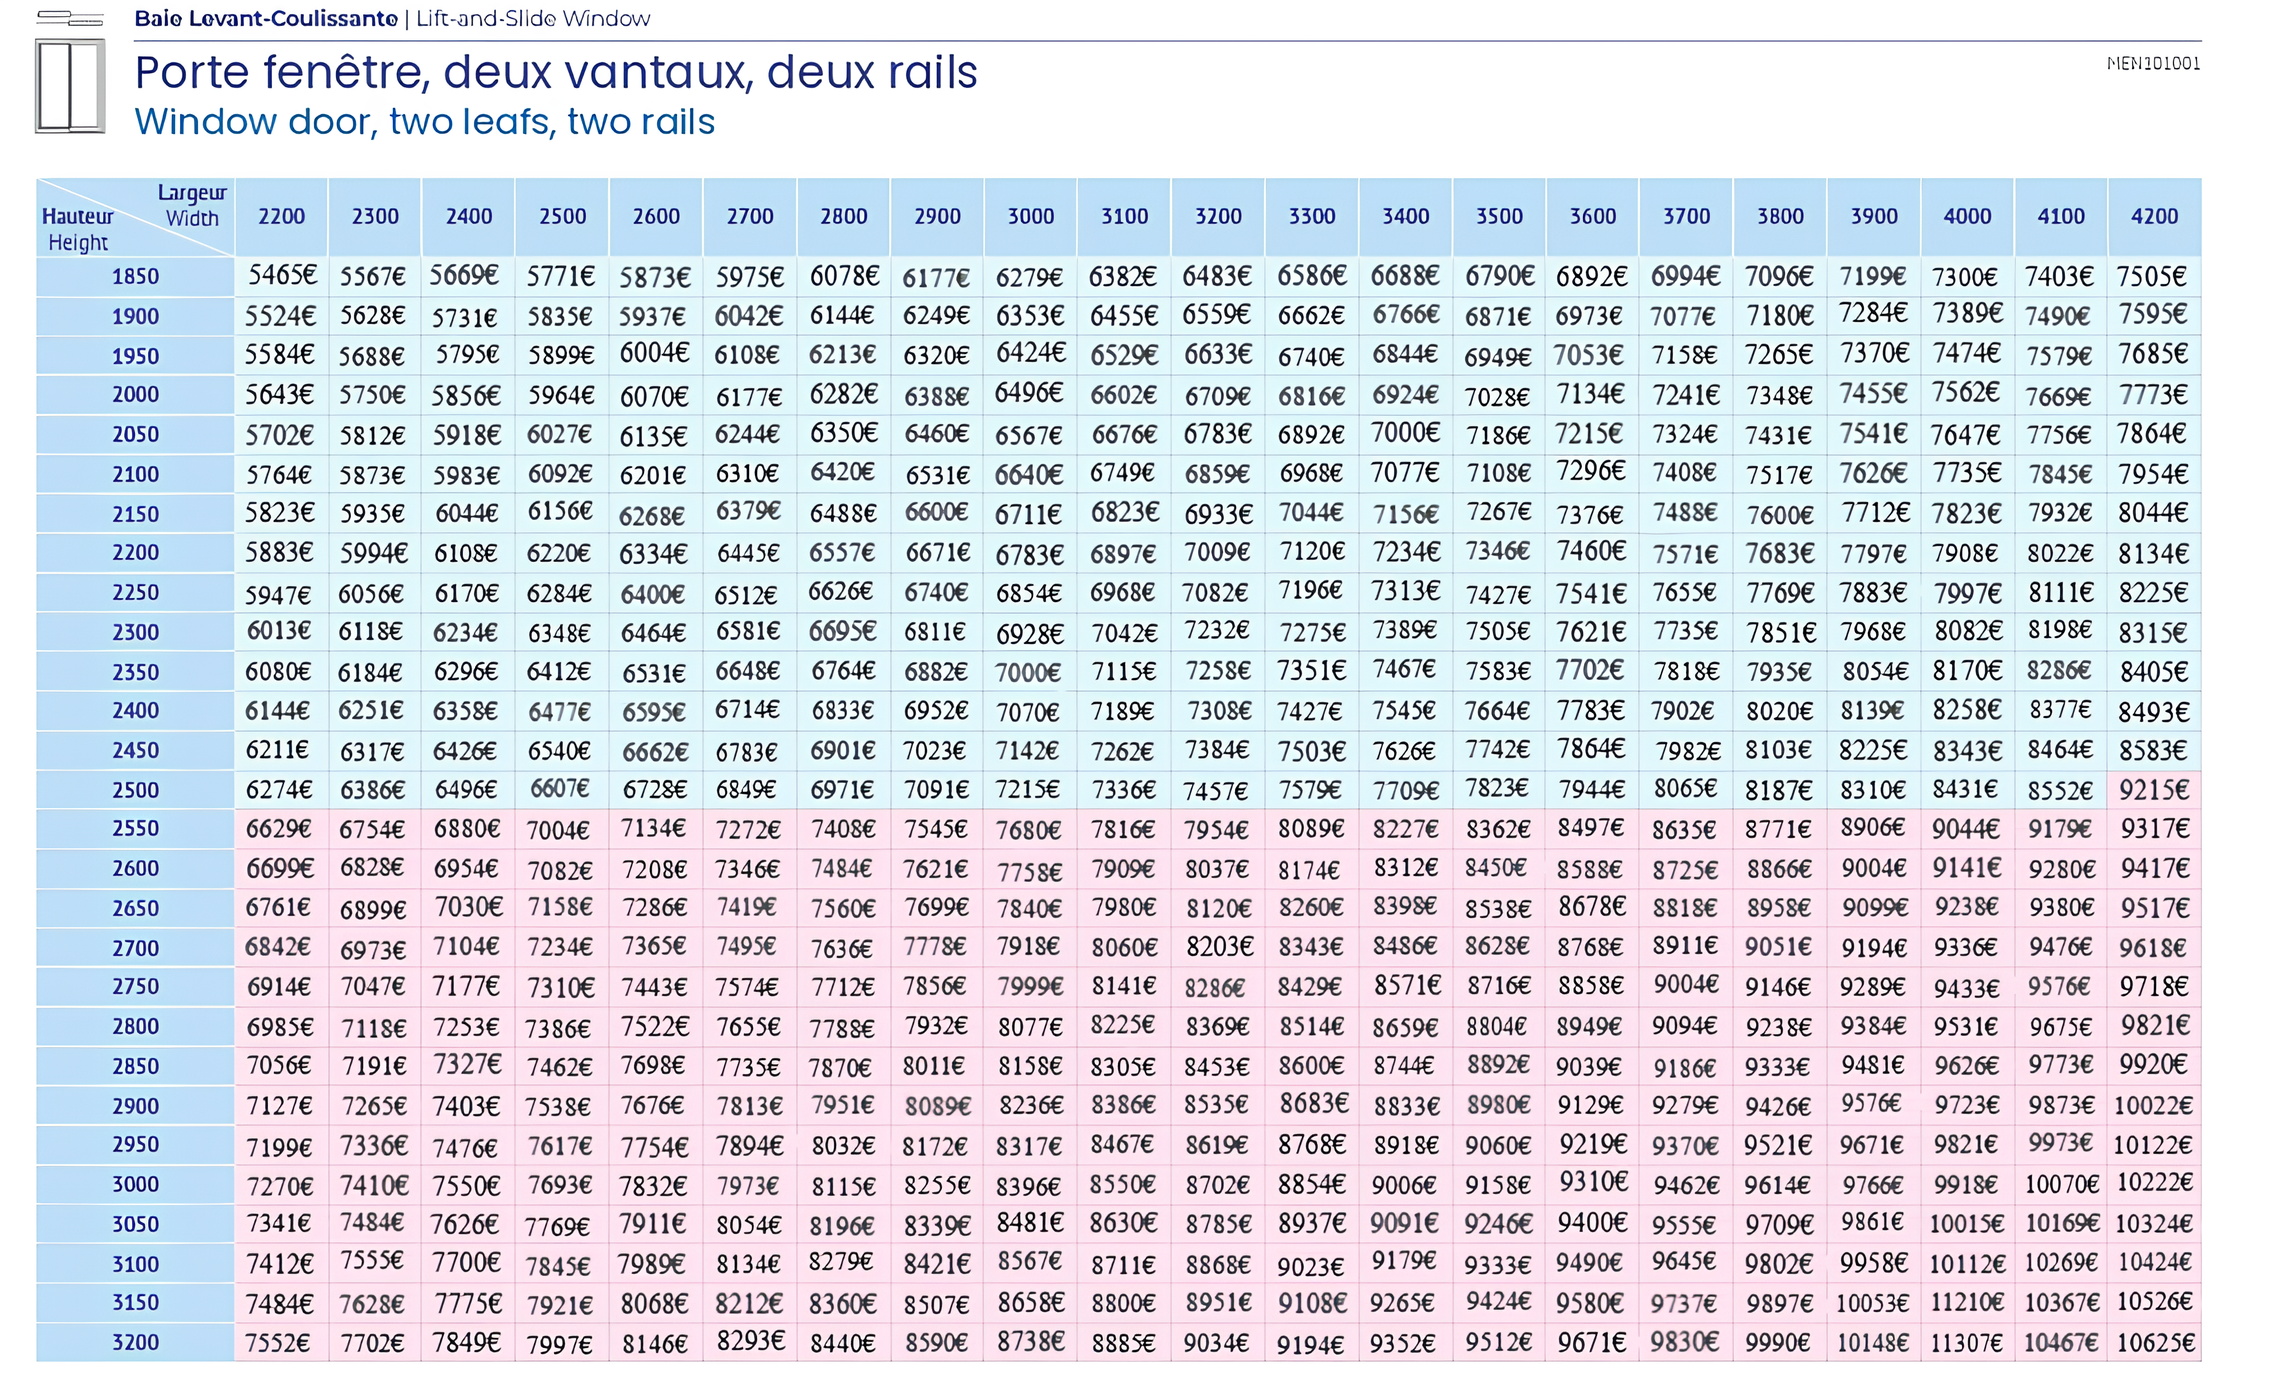The width and height of the screenshot is (2292, 1400).
Task: Click the 11307€ price cell
Action: tap(1967, 1343)
